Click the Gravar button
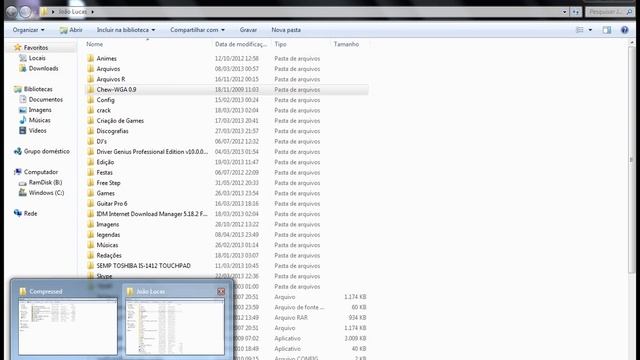The width and height of the screenshot is (640, 360). pyautogui.click(x=248, y=30)
